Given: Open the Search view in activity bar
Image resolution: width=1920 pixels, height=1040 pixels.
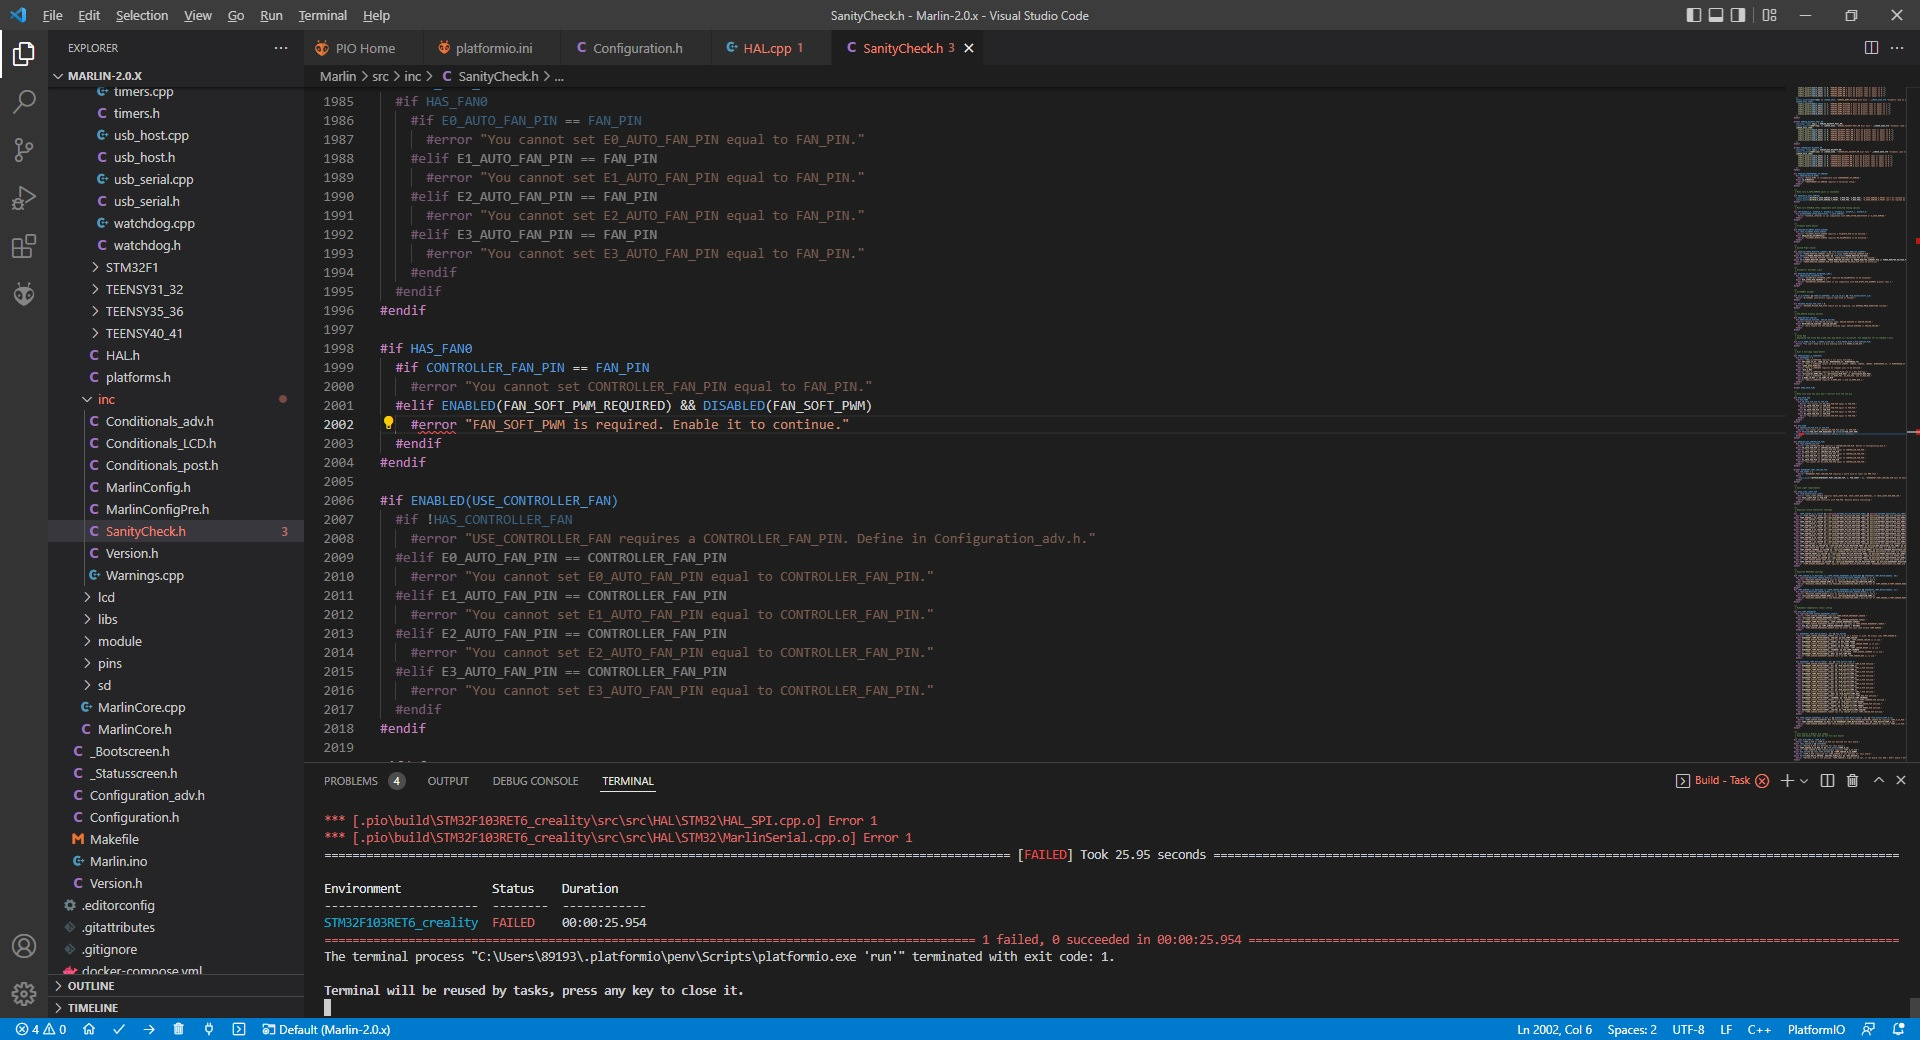Looking at the screenshot, I should pos(24,101).
